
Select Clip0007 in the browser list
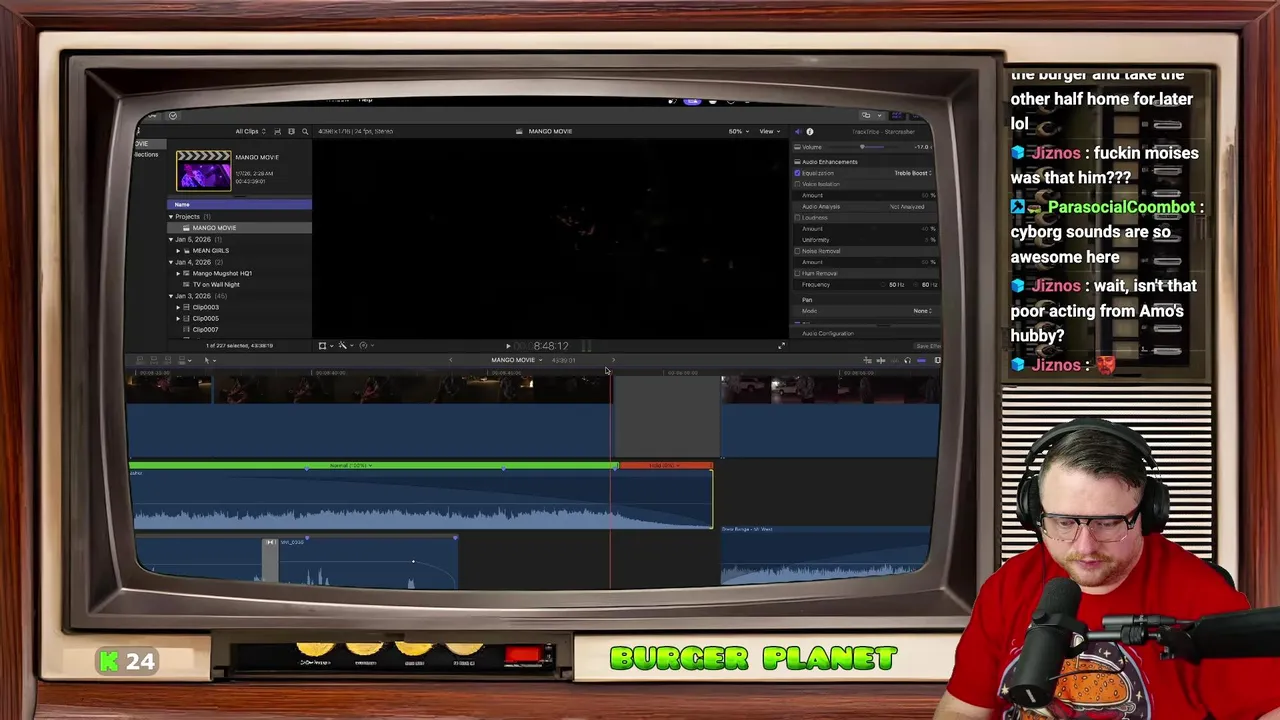(x=205, y=330)
